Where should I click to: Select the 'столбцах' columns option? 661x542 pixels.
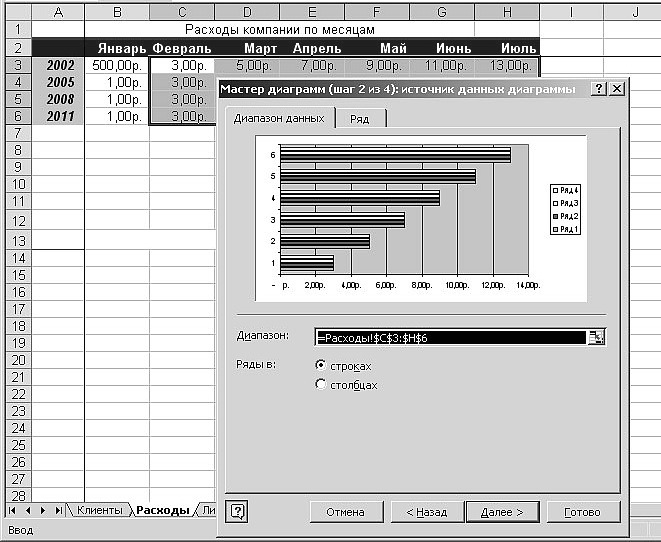point(321,384)
